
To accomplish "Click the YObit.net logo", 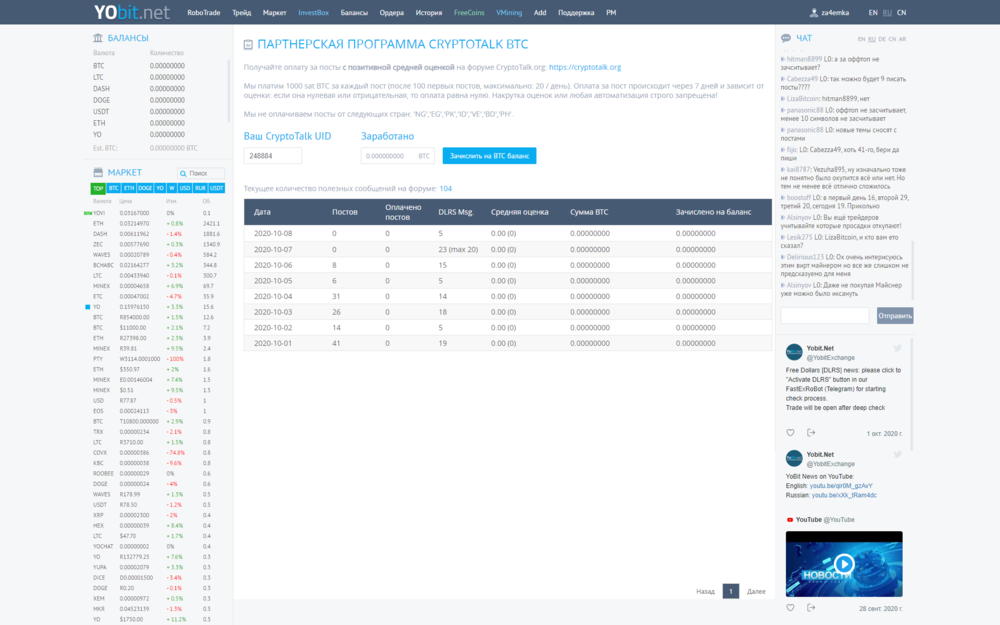I will (x=131, y=12).
